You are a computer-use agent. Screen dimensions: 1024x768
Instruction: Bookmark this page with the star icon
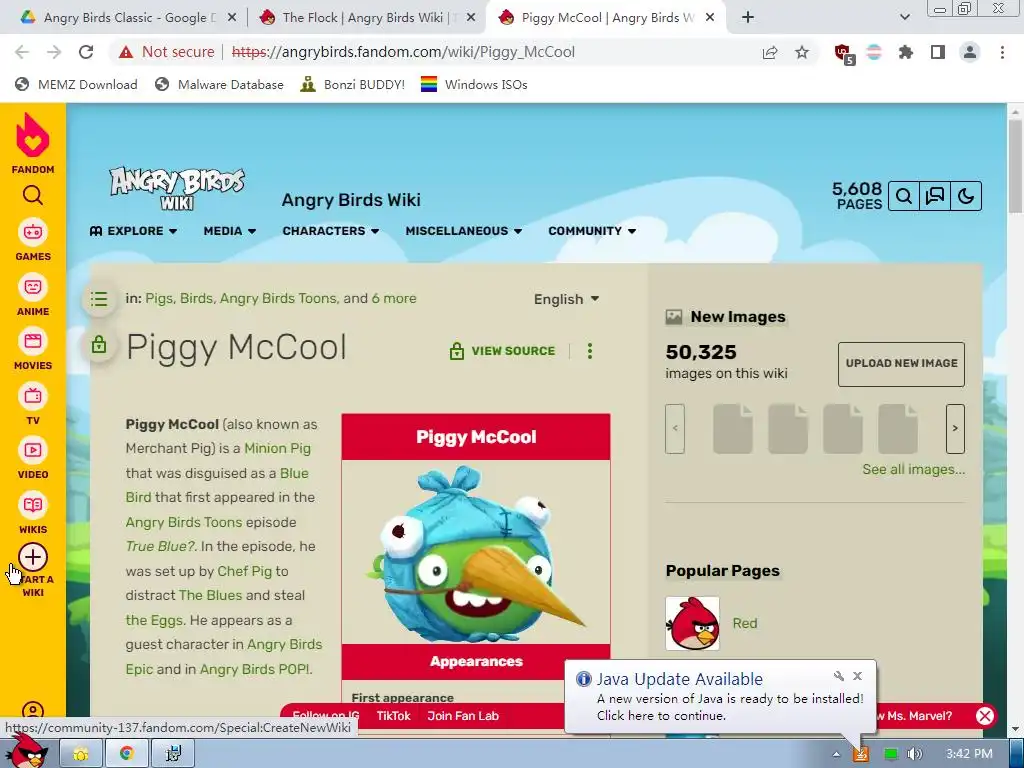point(802,52)
